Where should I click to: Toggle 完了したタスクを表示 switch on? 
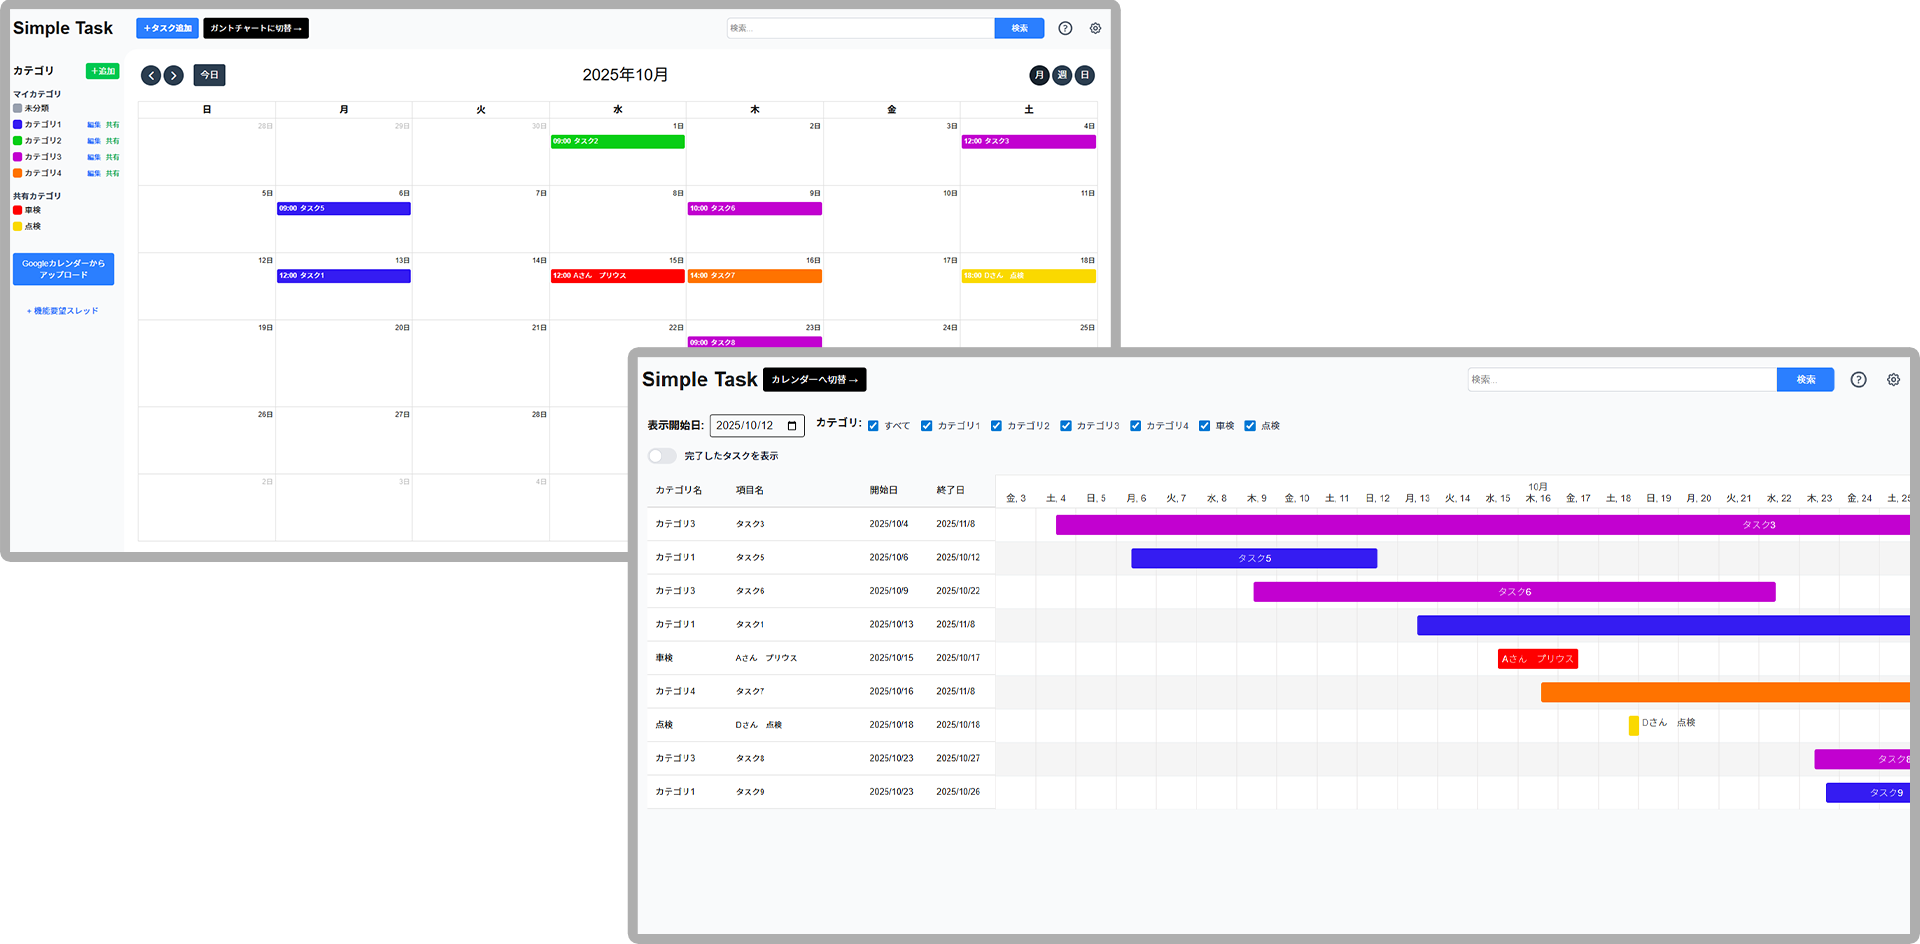coord(662,456)
